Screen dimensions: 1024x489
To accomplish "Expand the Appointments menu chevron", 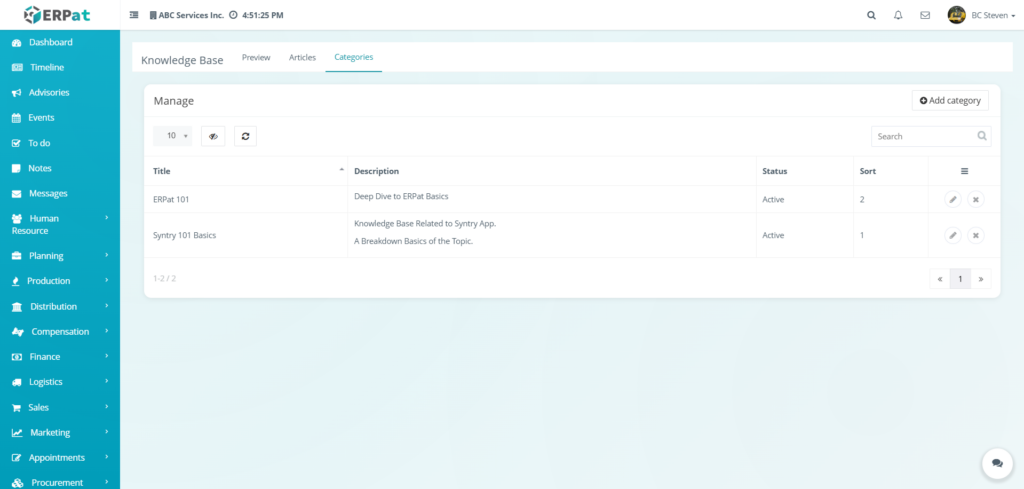I will coord(106,457).
